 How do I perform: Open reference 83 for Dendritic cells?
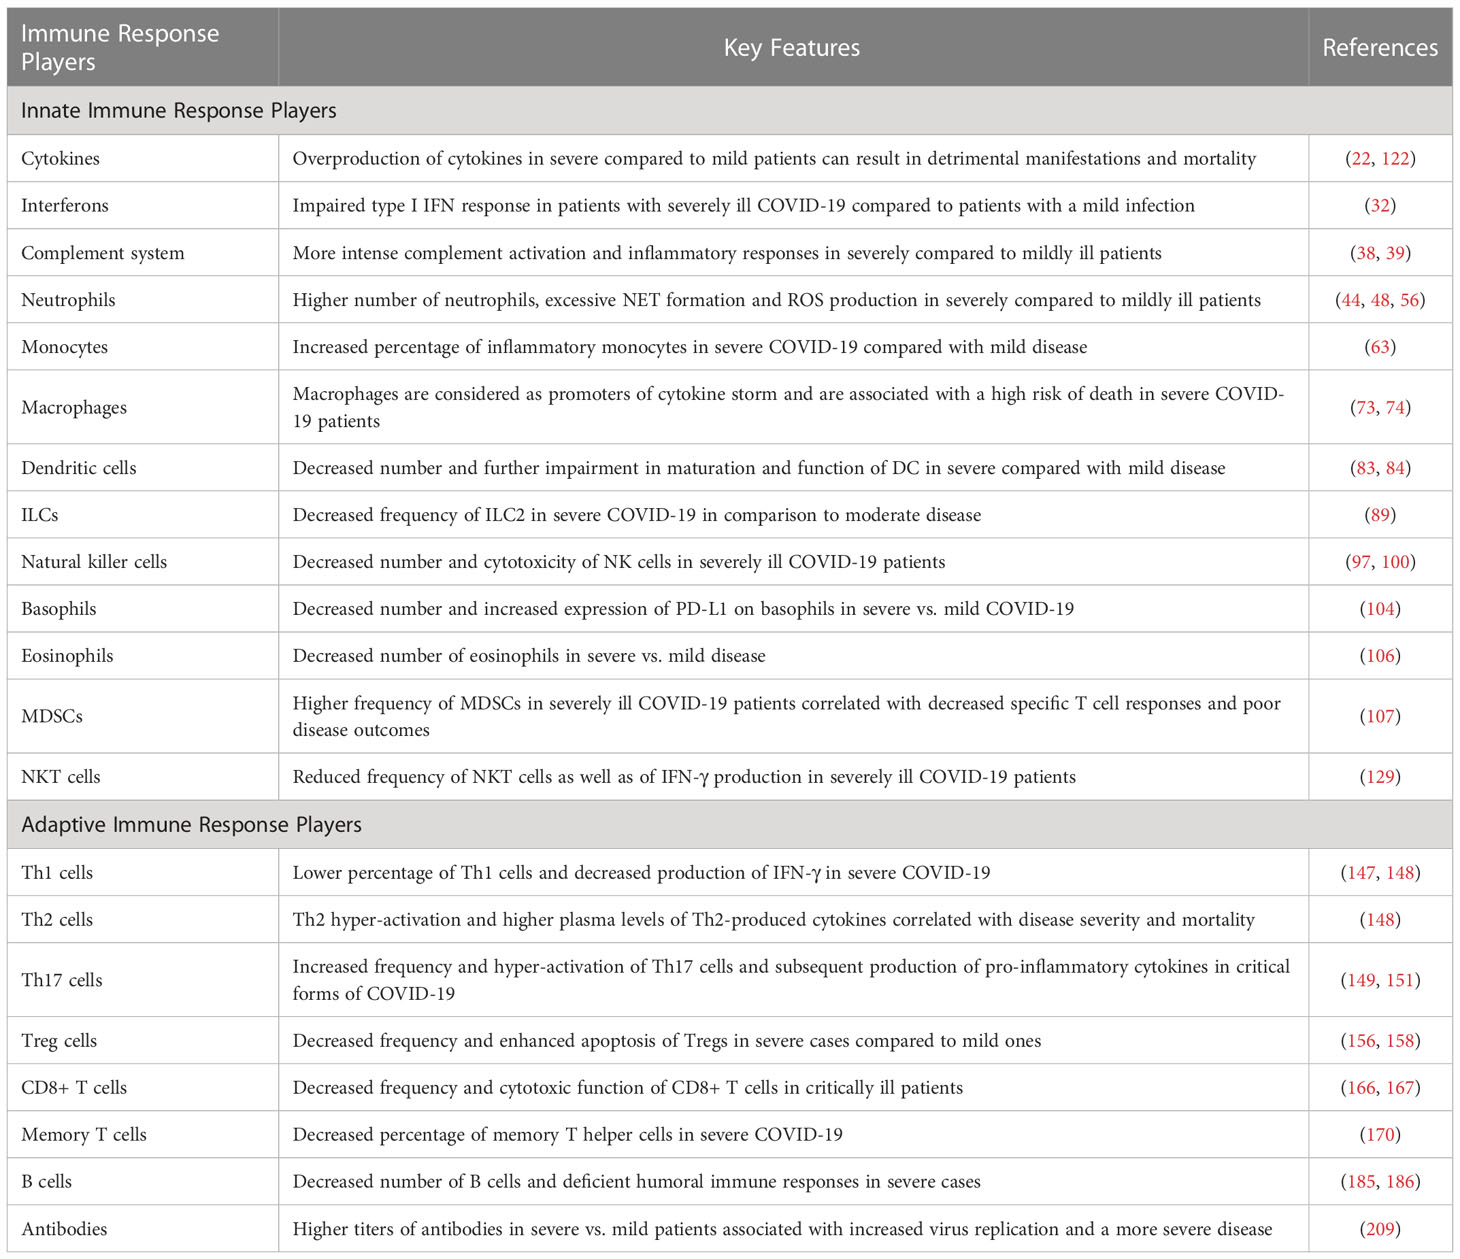(1366, 468)
